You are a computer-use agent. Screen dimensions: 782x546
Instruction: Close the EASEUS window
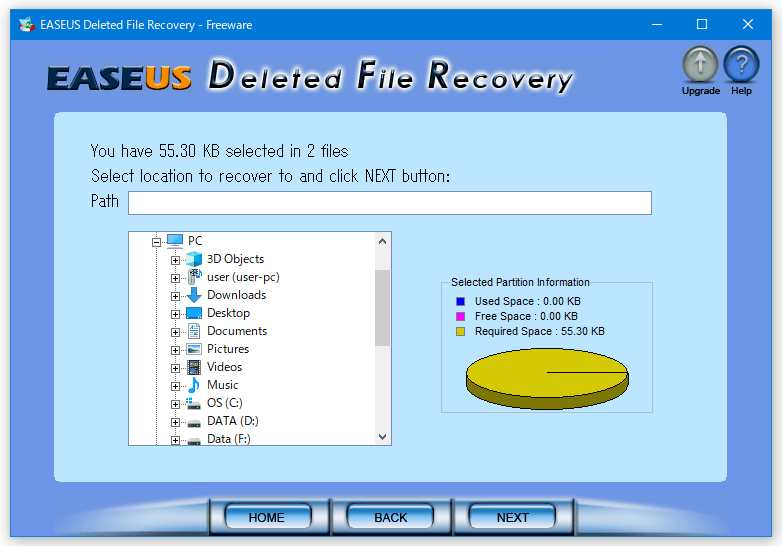[x=748, y=24]
